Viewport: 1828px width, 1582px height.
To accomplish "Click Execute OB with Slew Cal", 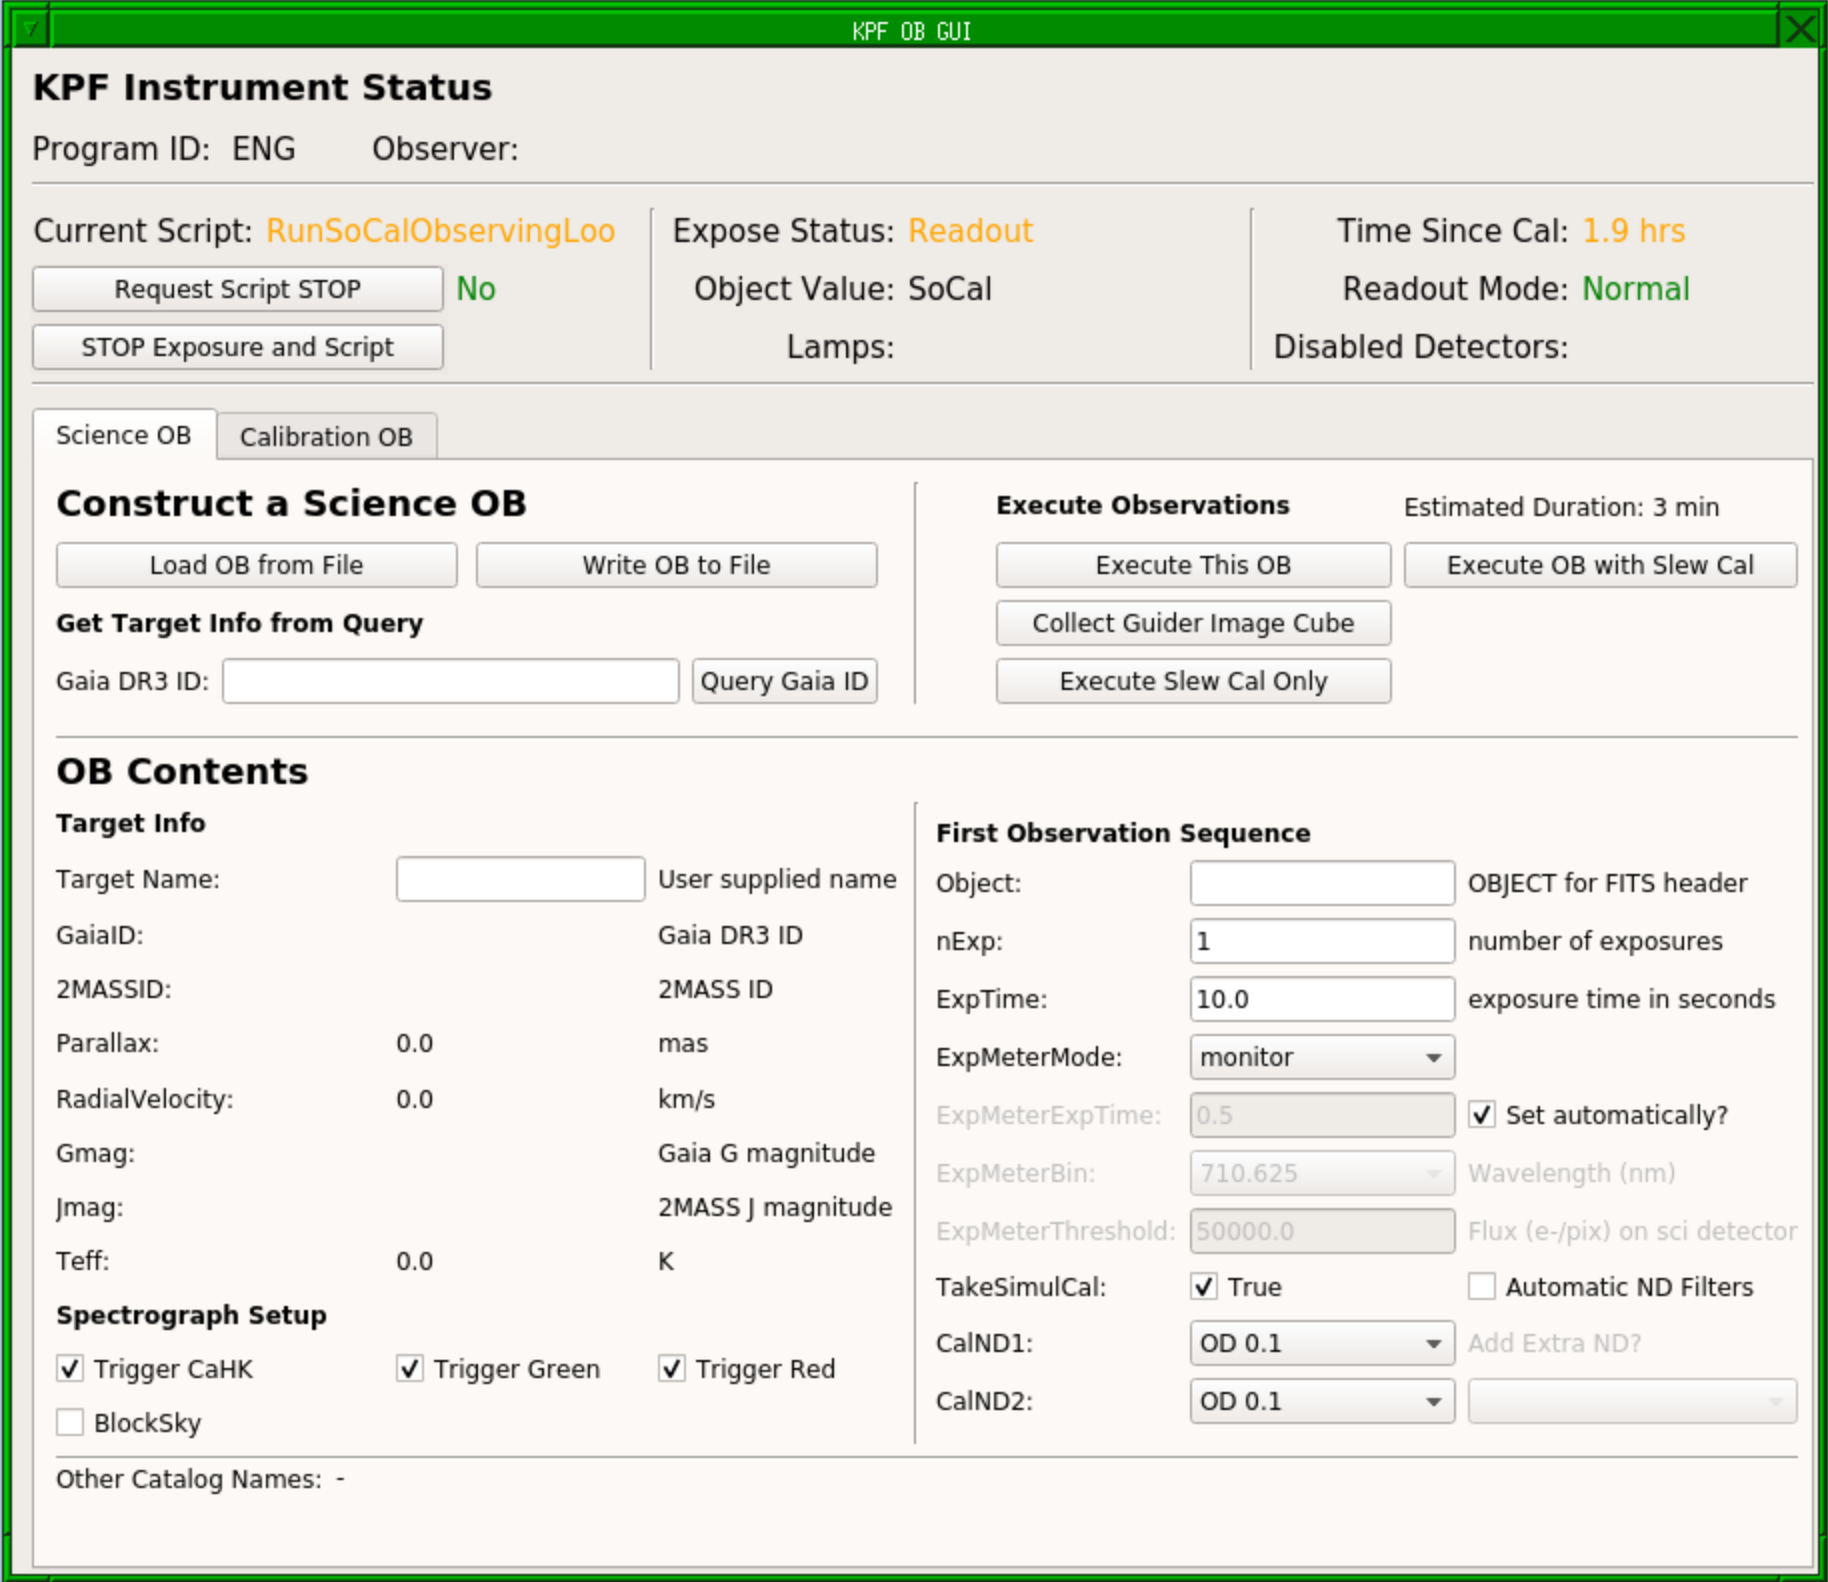I will pos(1600,565).
